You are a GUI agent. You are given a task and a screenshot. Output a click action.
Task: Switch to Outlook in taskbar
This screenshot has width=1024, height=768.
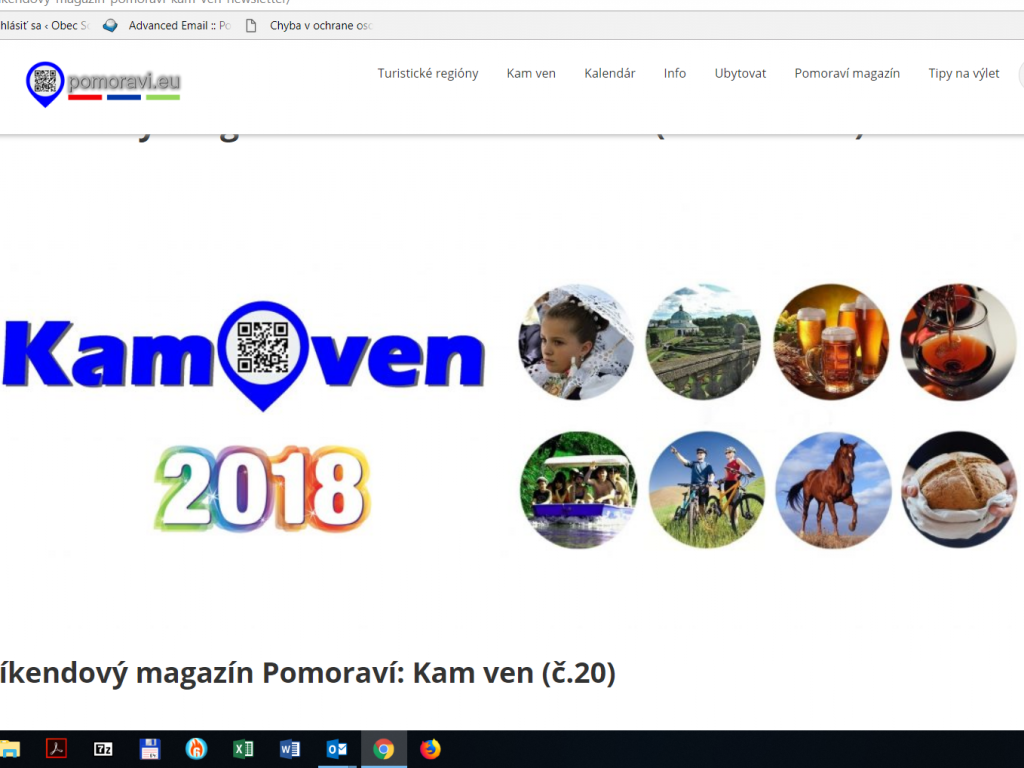click(337, 749)
